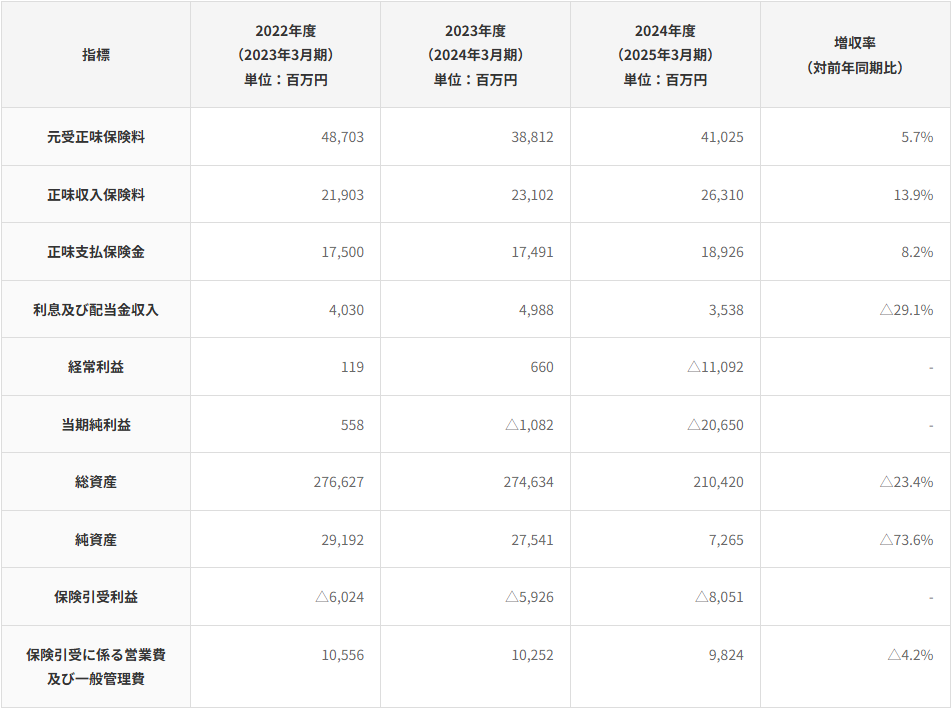Image resolution: width=952 pixels, height=709 pixels.
Task: Select the 総資産 row label
Action: tap(96, 482)
